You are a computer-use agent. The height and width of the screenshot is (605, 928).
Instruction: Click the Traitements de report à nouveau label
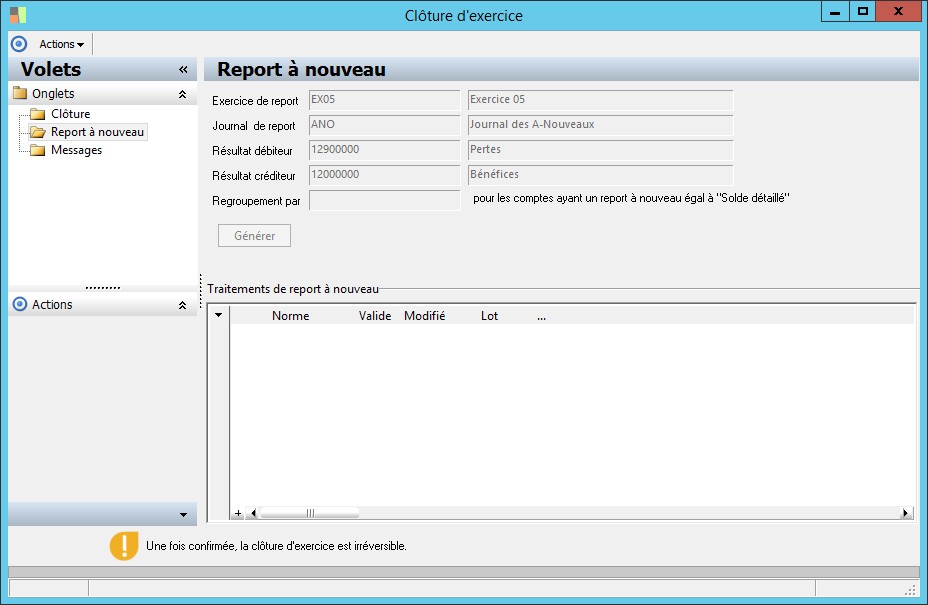pos(293,289)
